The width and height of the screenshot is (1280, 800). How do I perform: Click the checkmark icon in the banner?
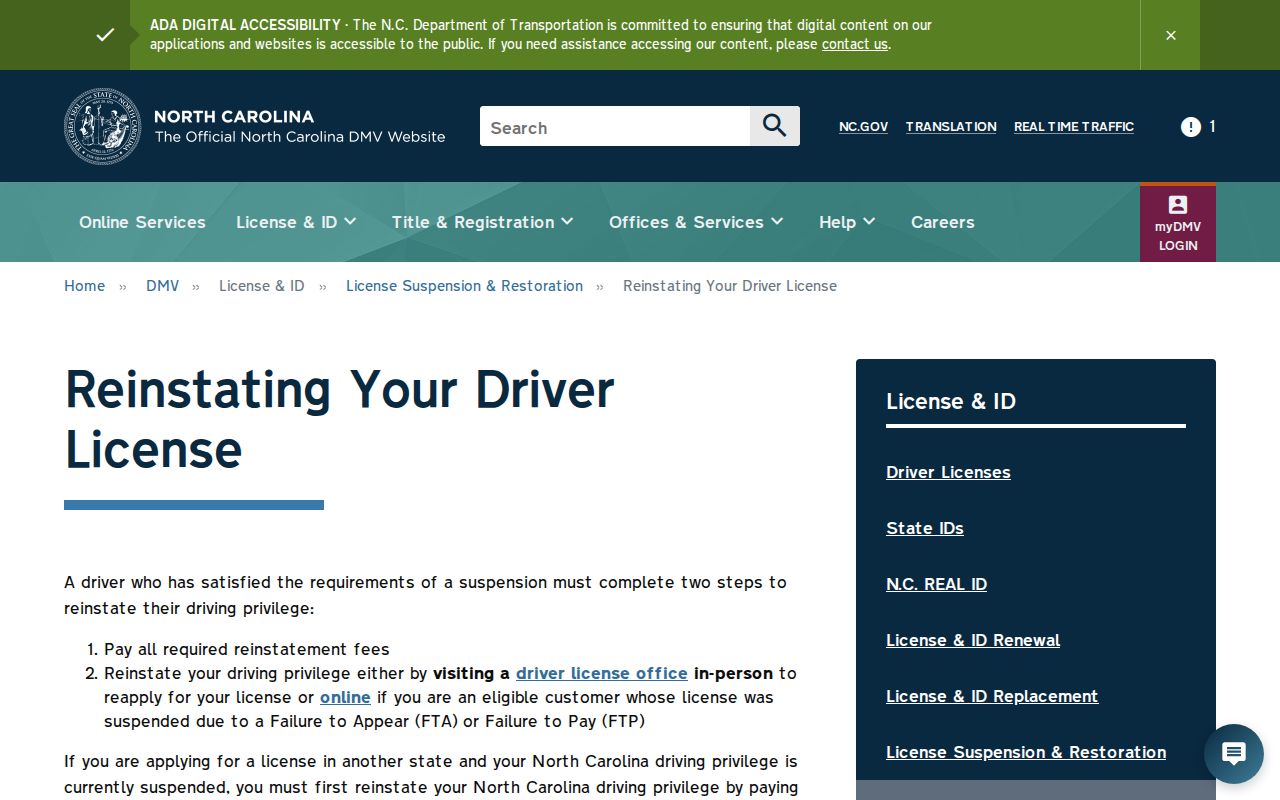105,35
